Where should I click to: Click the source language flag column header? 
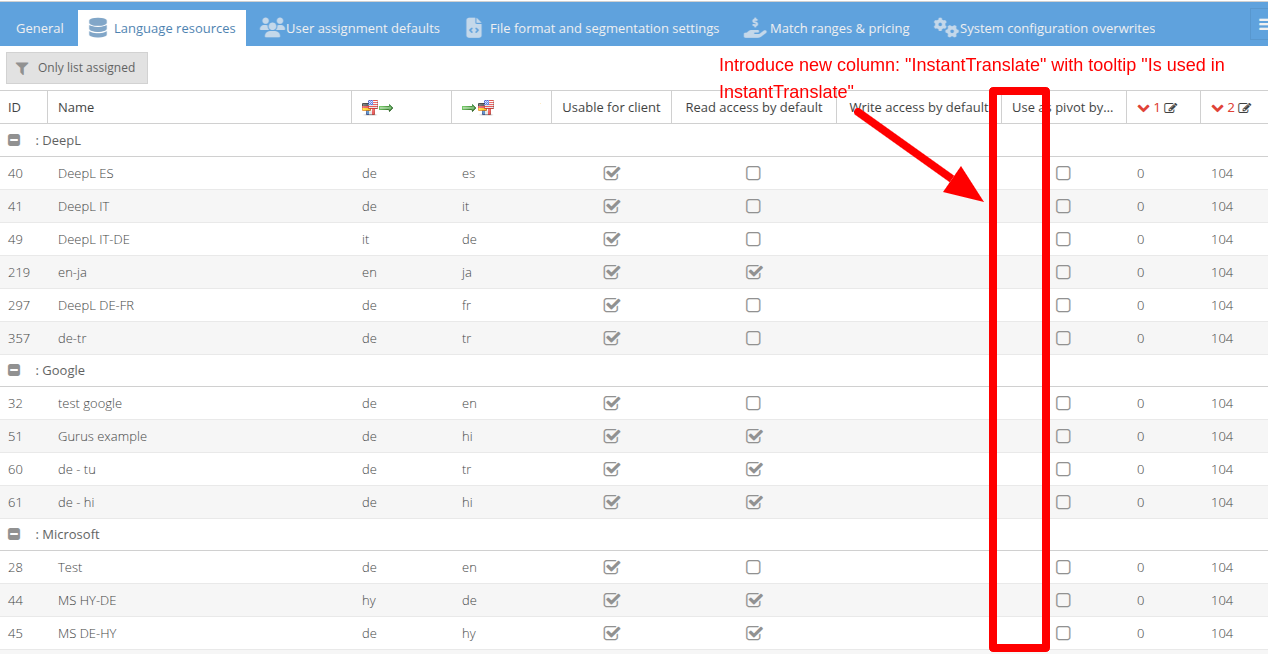click(377, 107)
